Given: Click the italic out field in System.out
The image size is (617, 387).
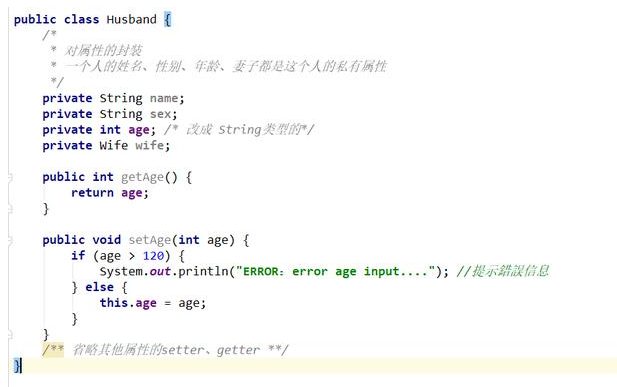Looking at the screenshot, I should pos(160,271).
